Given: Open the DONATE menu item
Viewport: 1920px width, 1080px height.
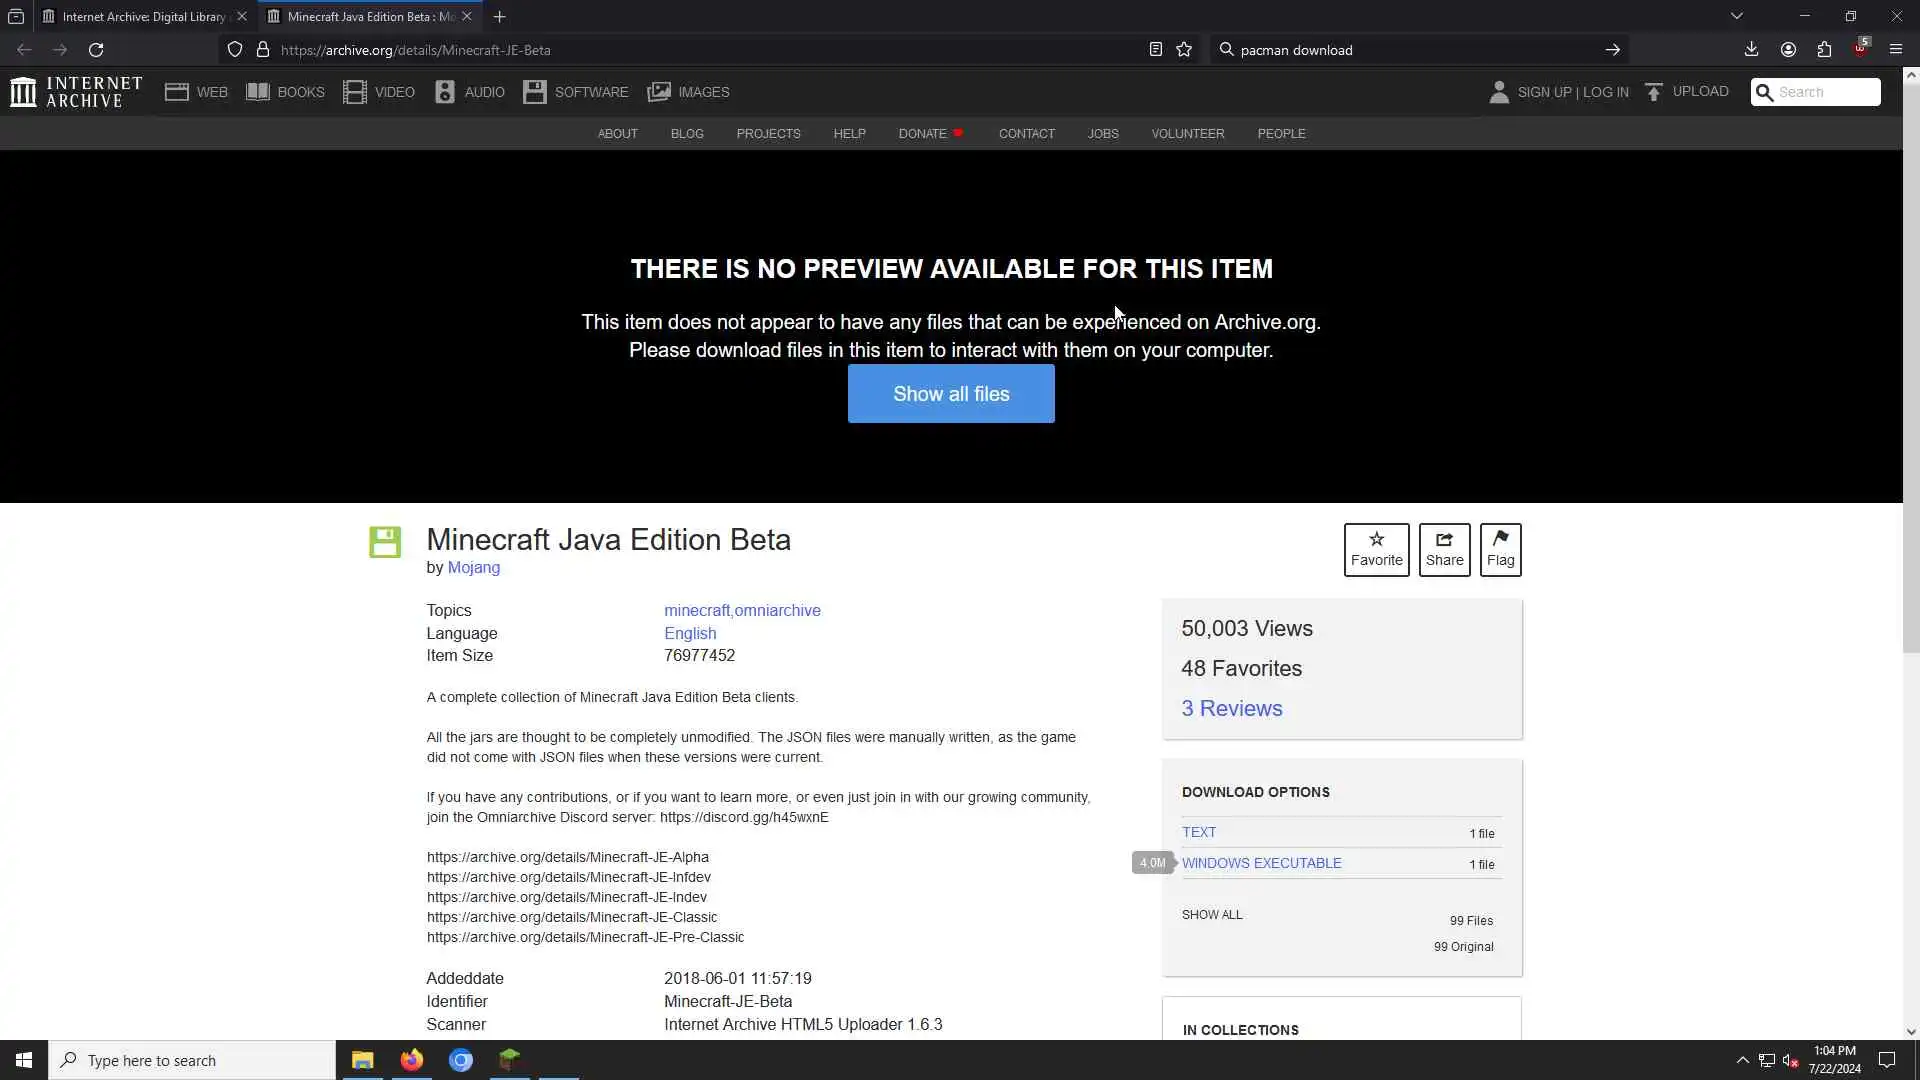Looking at the screenshot, I should (922, 134).
